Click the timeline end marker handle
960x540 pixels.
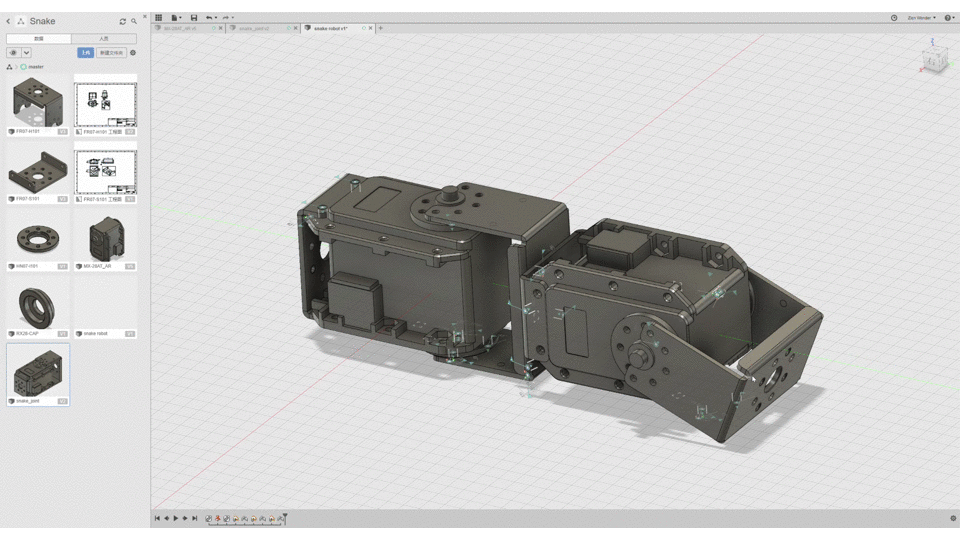[x=285, y=519]
